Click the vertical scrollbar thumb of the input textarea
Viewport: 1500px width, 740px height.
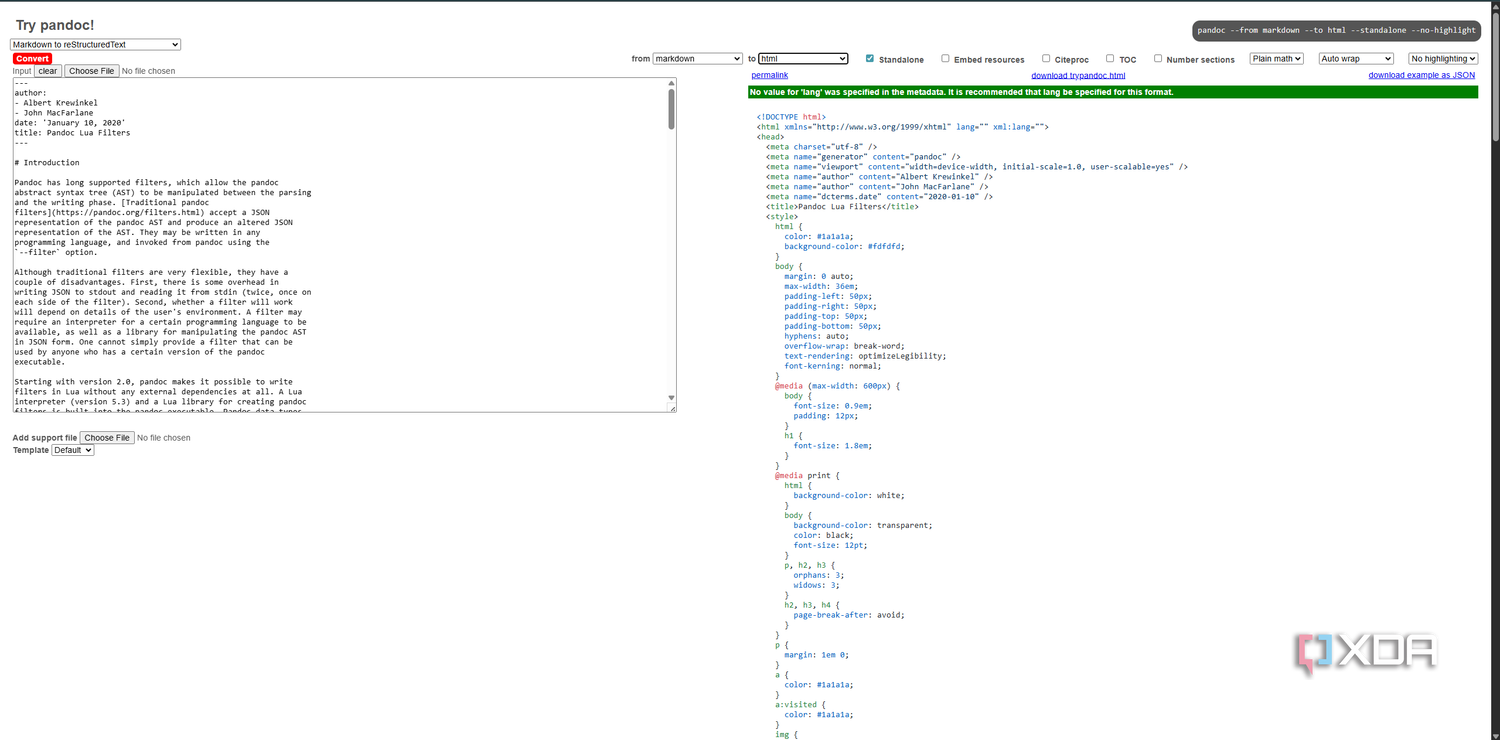coord(672,108)
